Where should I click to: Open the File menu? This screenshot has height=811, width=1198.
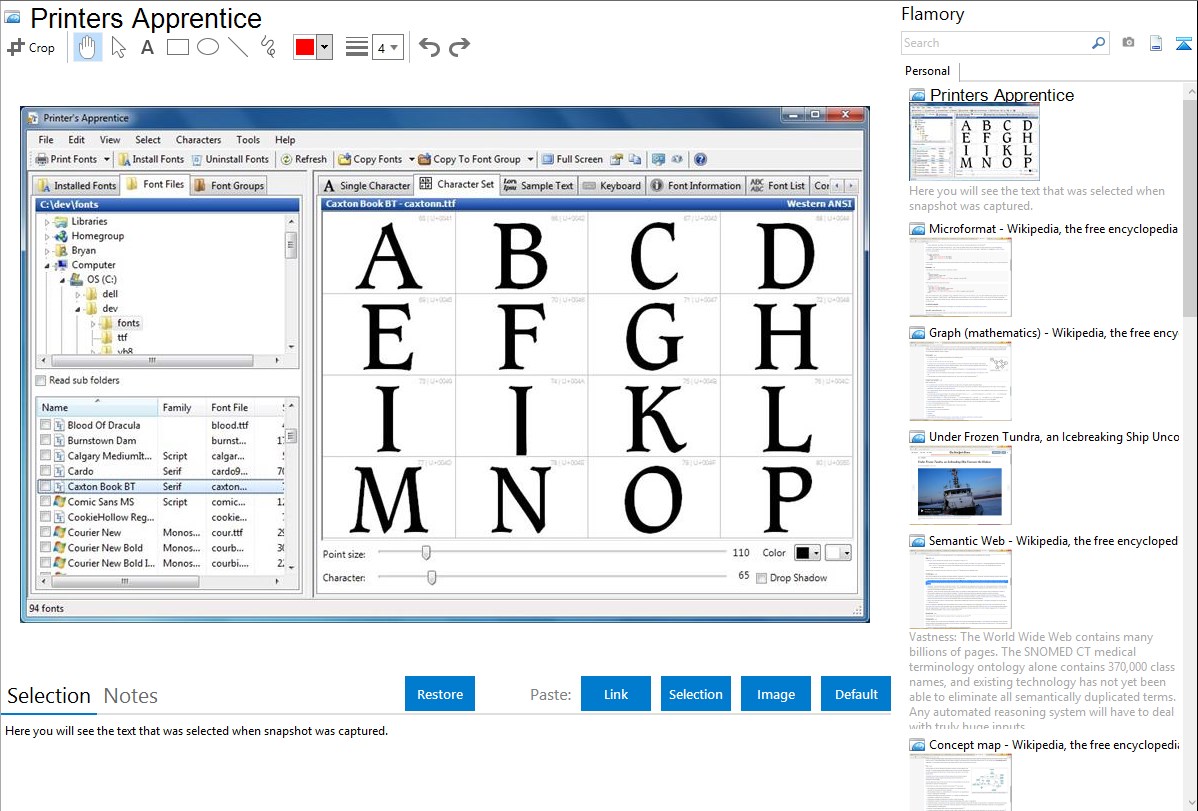tap(46, 140)
